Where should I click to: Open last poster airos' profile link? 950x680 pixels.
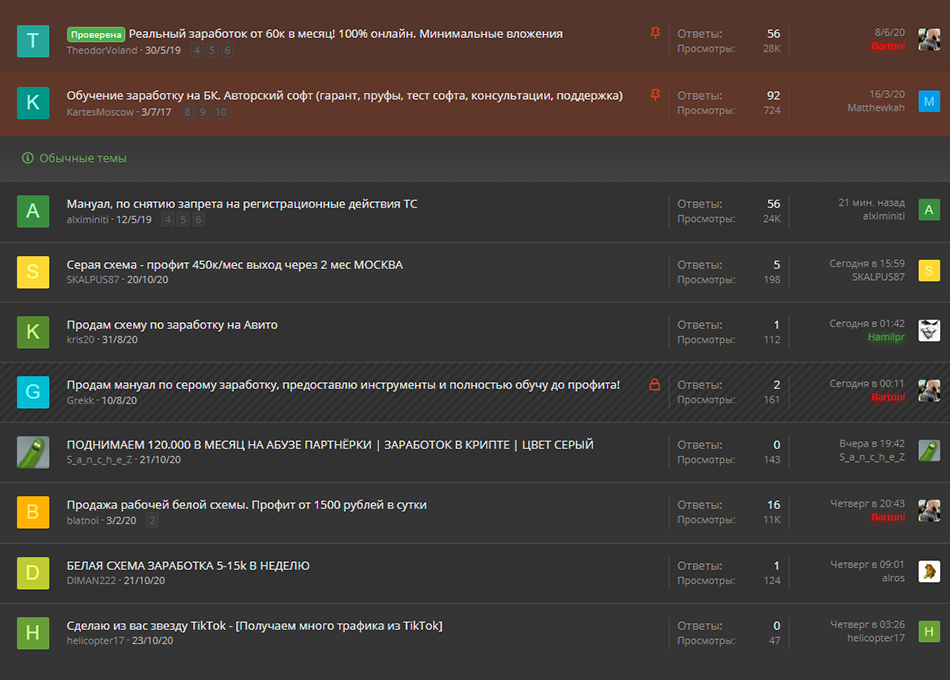point(893,578)
